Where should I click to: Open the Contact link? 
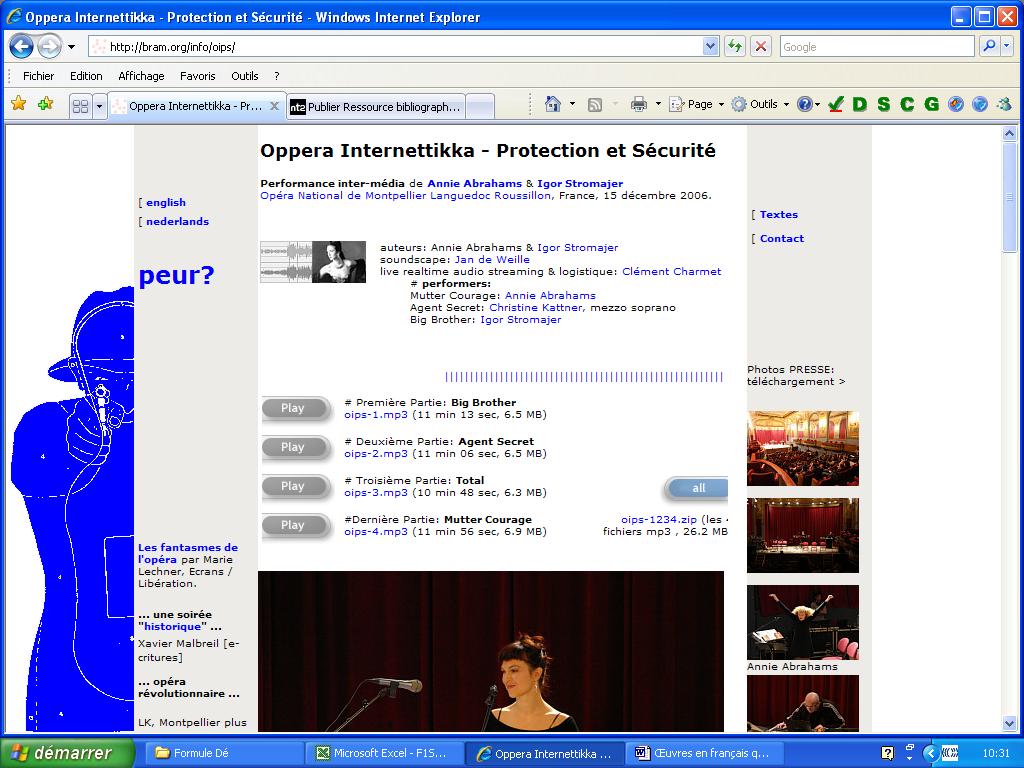[x=782, y=238]
